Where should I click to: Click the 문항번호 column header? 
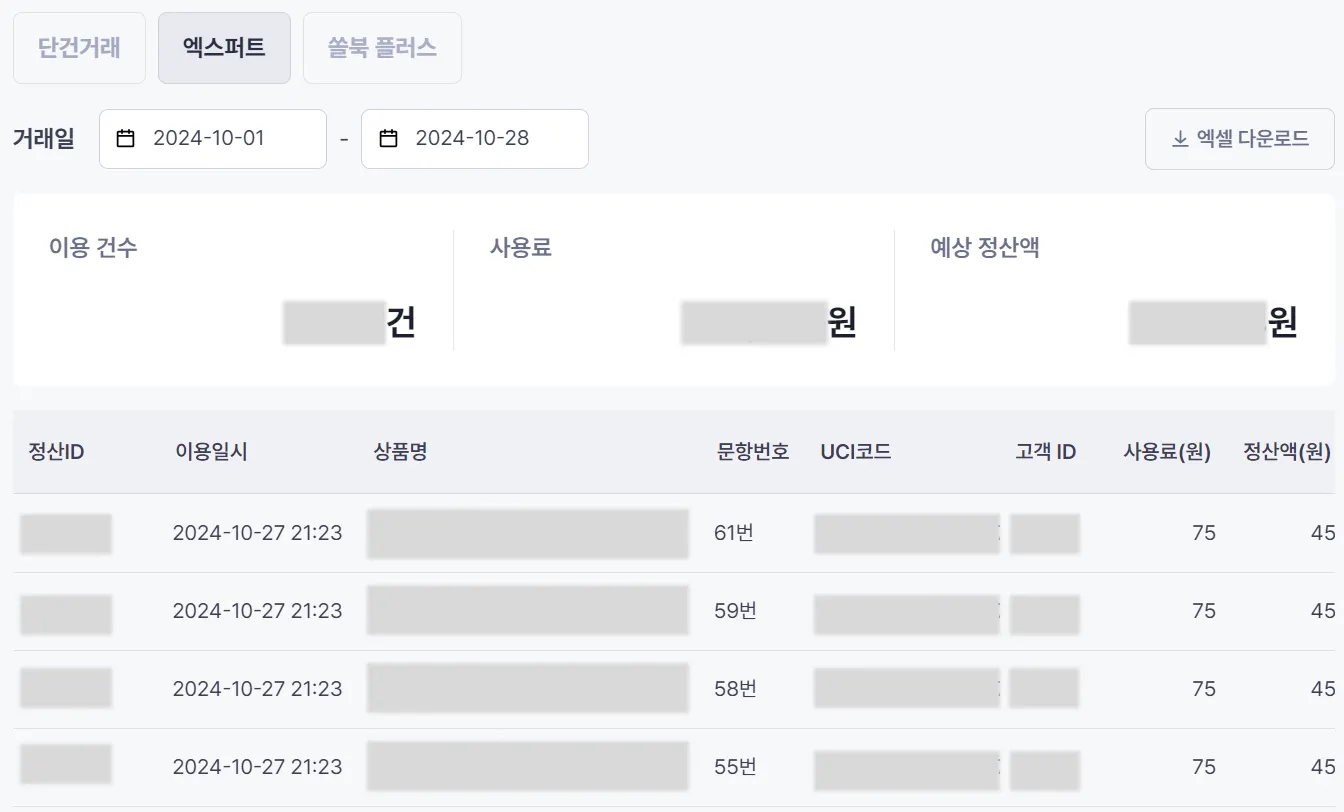coord(753,452)
